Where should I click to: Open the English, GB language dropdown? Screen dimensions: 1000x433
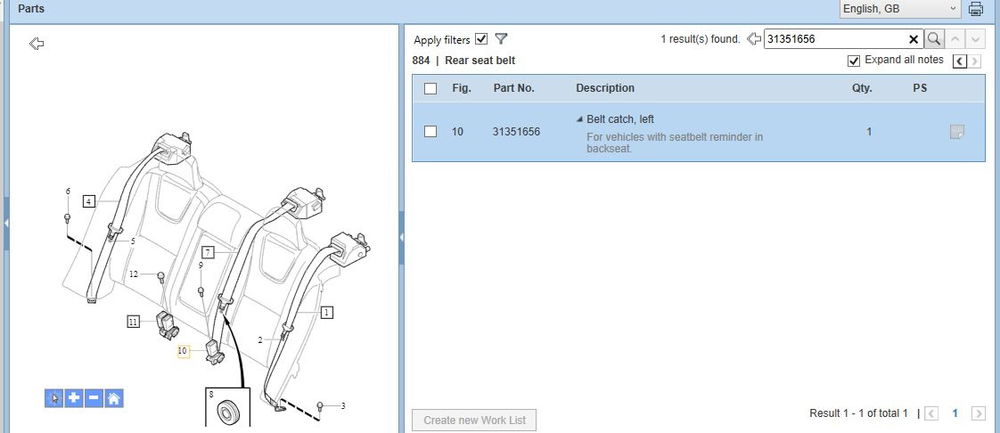900,9
